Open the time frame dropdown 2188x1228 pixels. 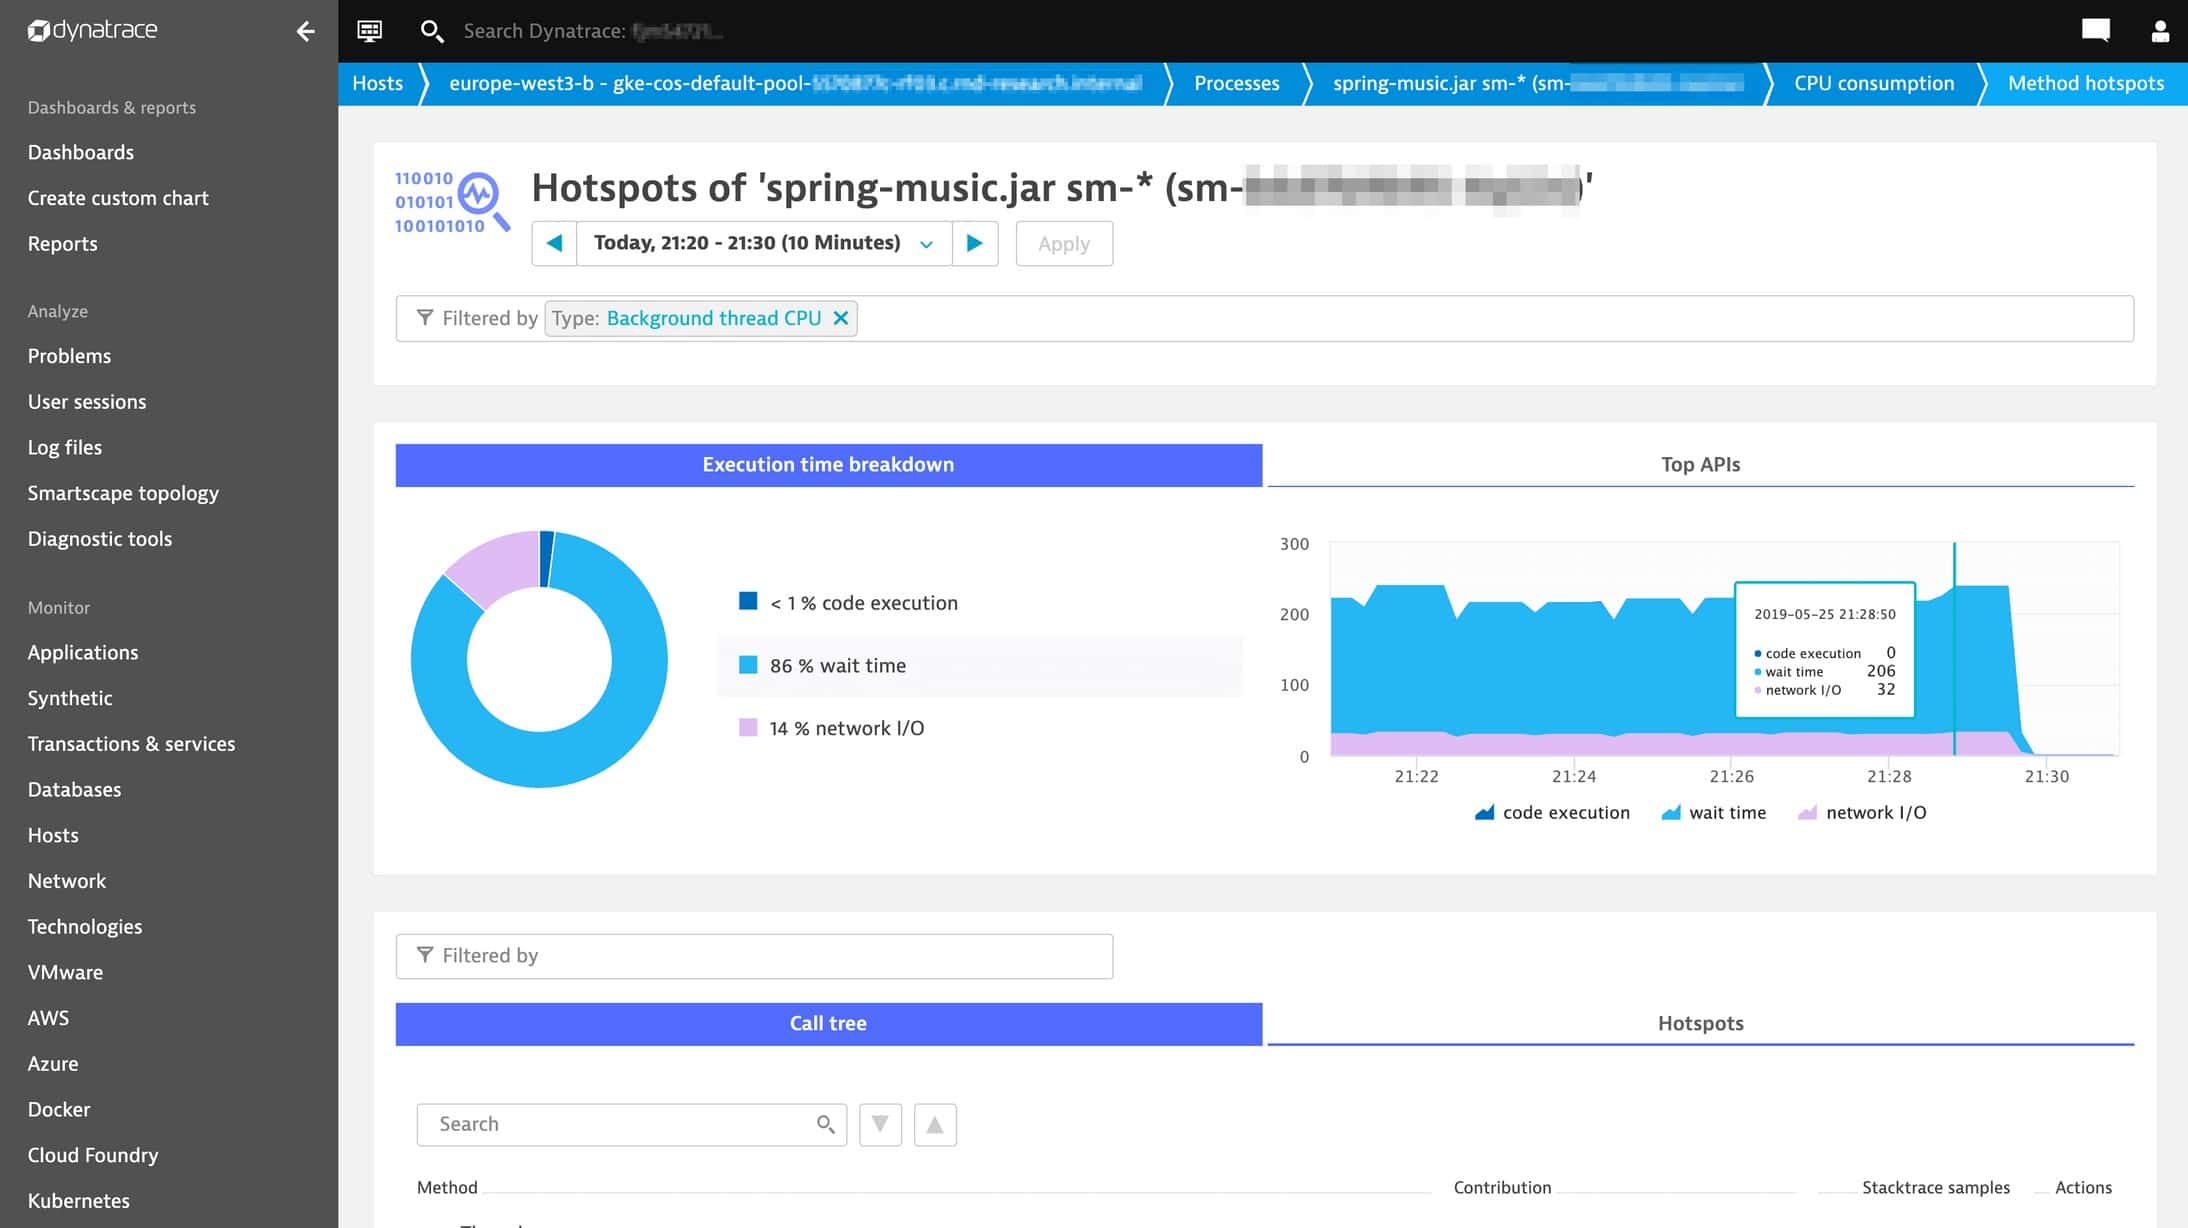(x=764, y=243)
